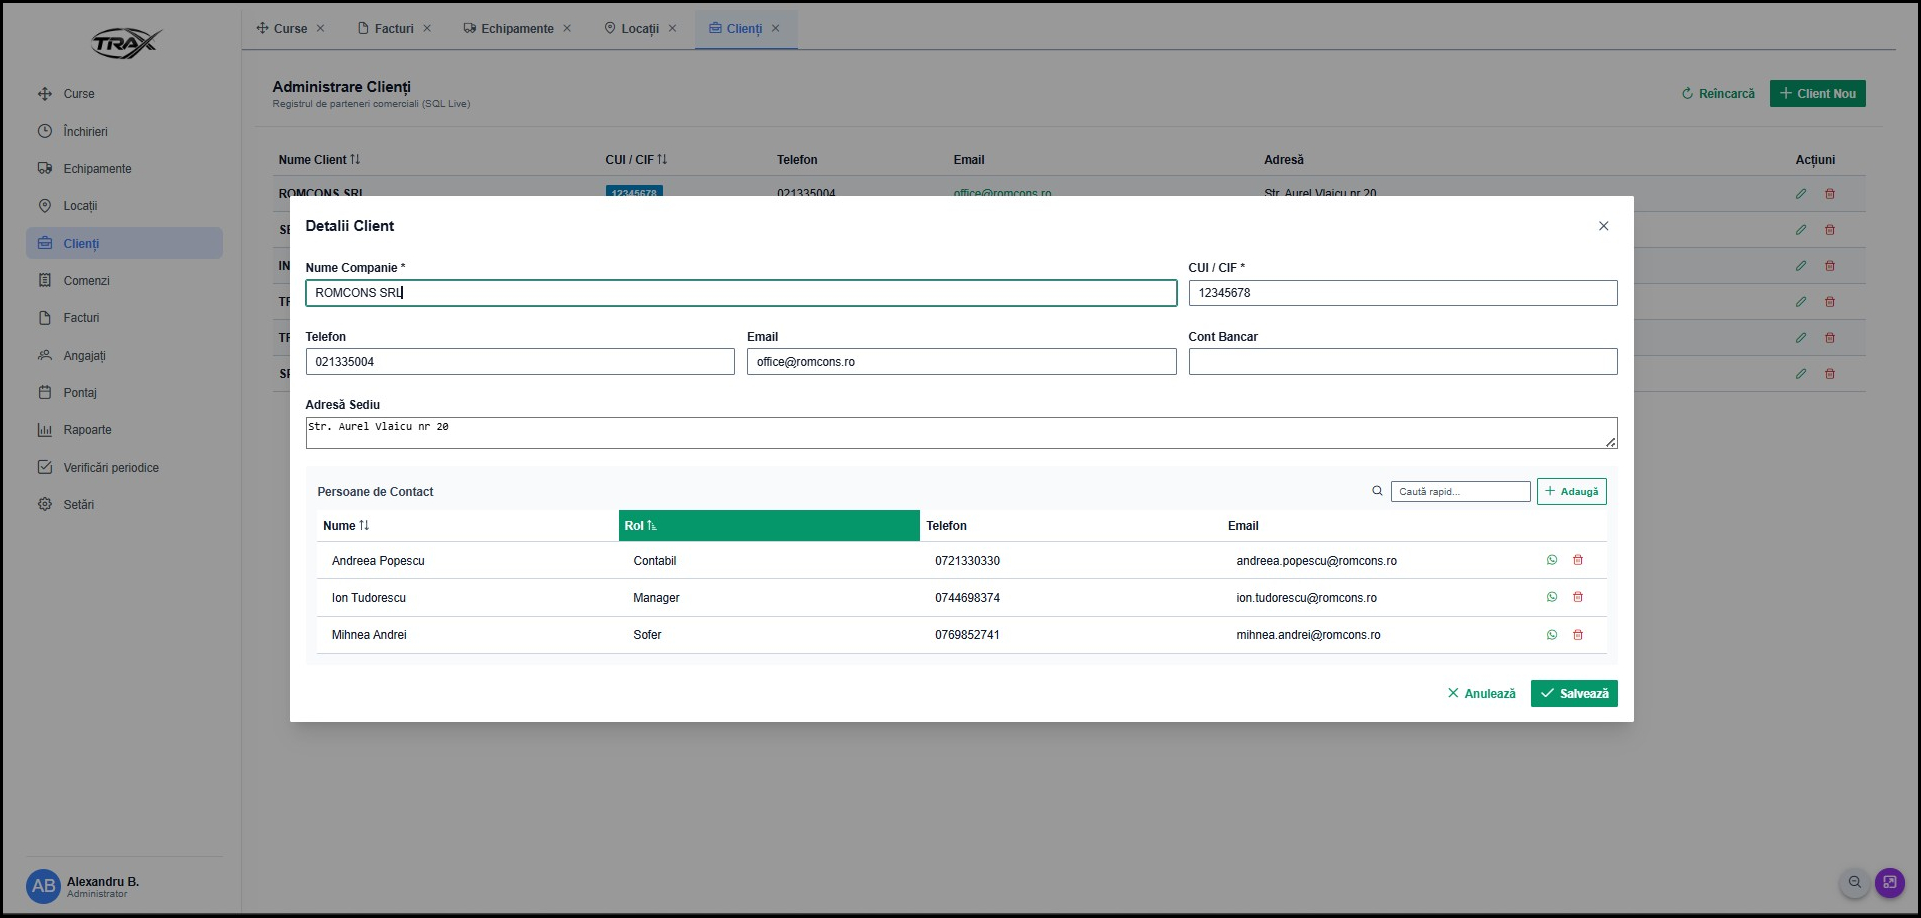Click the zoom magnifier icon bottom right
1921x918 pixels.
(x=1855, y=882)
